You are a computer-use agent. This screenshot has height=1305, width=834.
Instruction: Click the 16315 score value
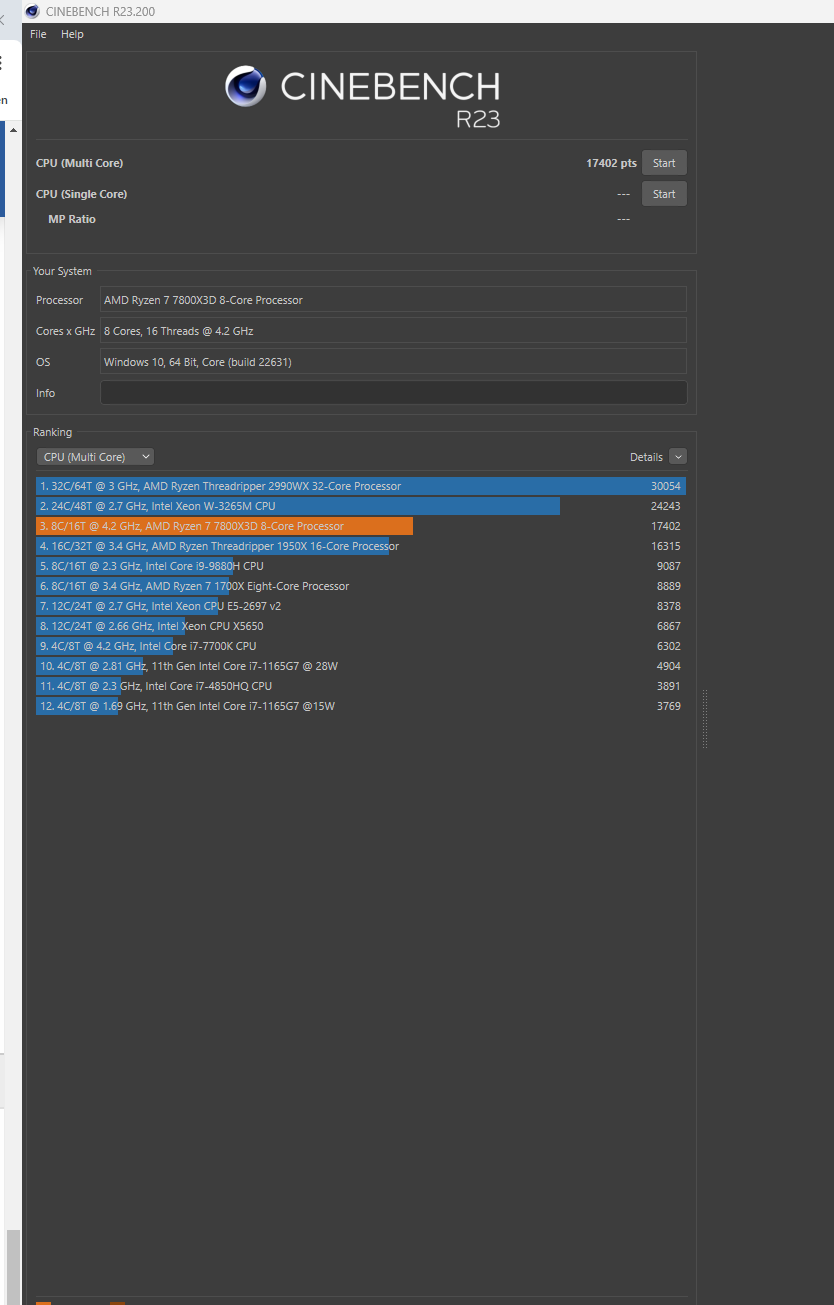click(666, 546)
